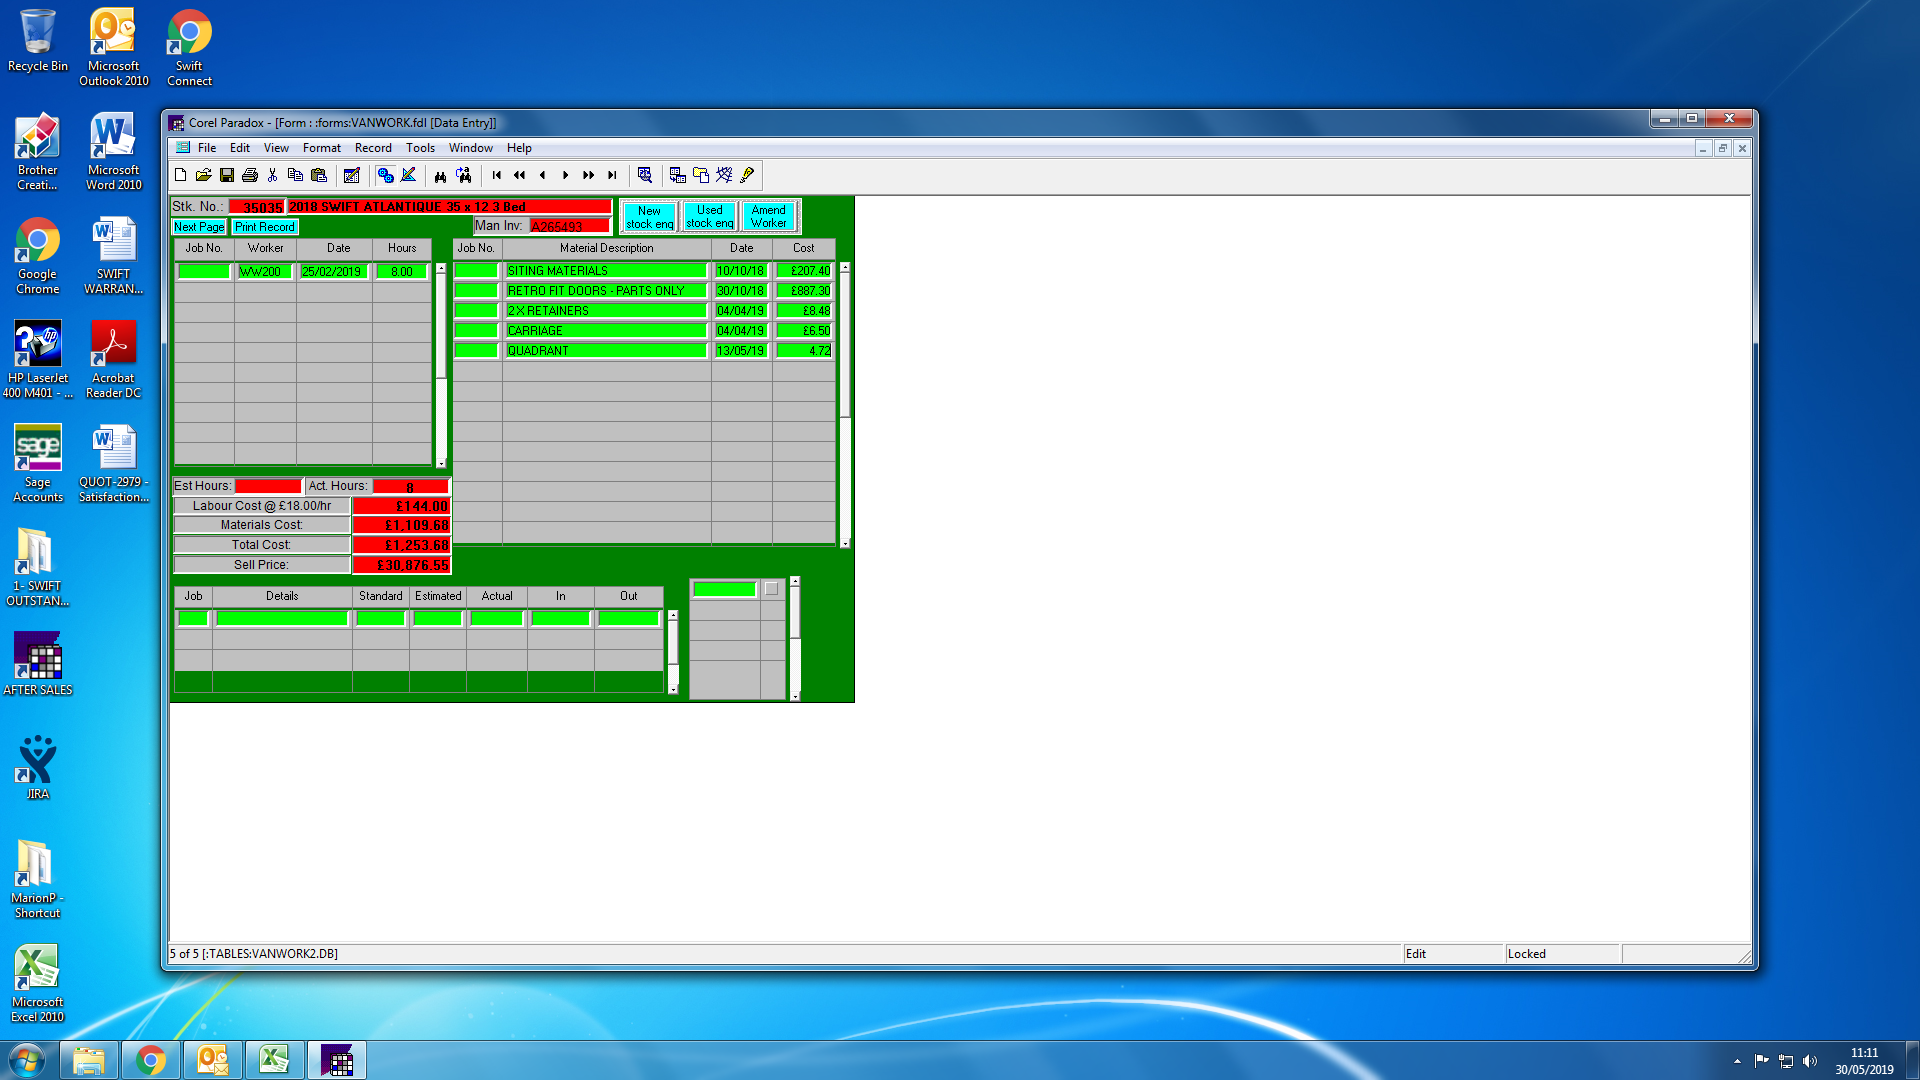Click the Save toolbar icon
The width and height of the screenshot is (1920, 1080).
click(227, 175)
